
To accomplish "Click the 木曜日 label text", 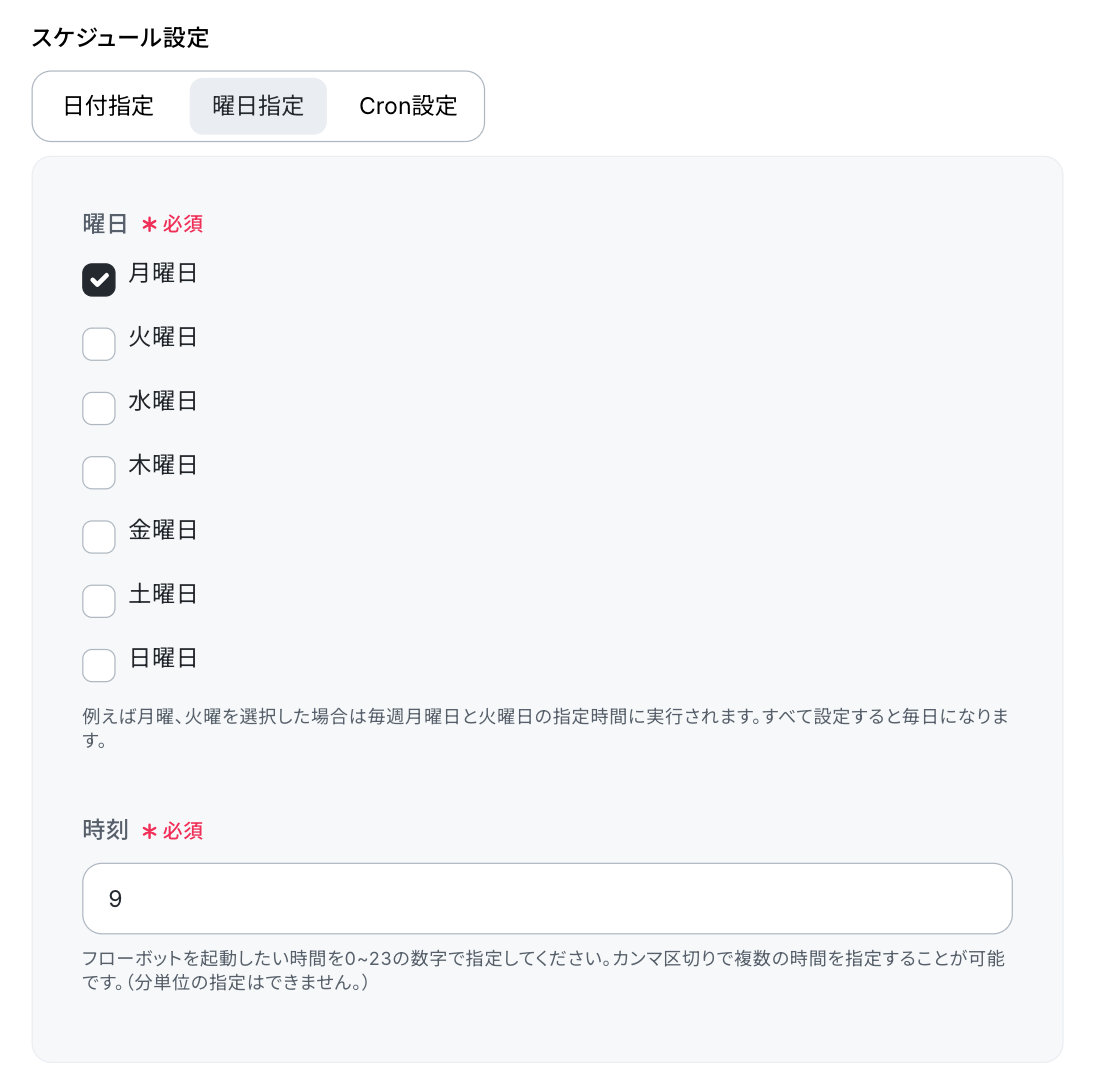I will pyautogui.click(x=162, y=465).
